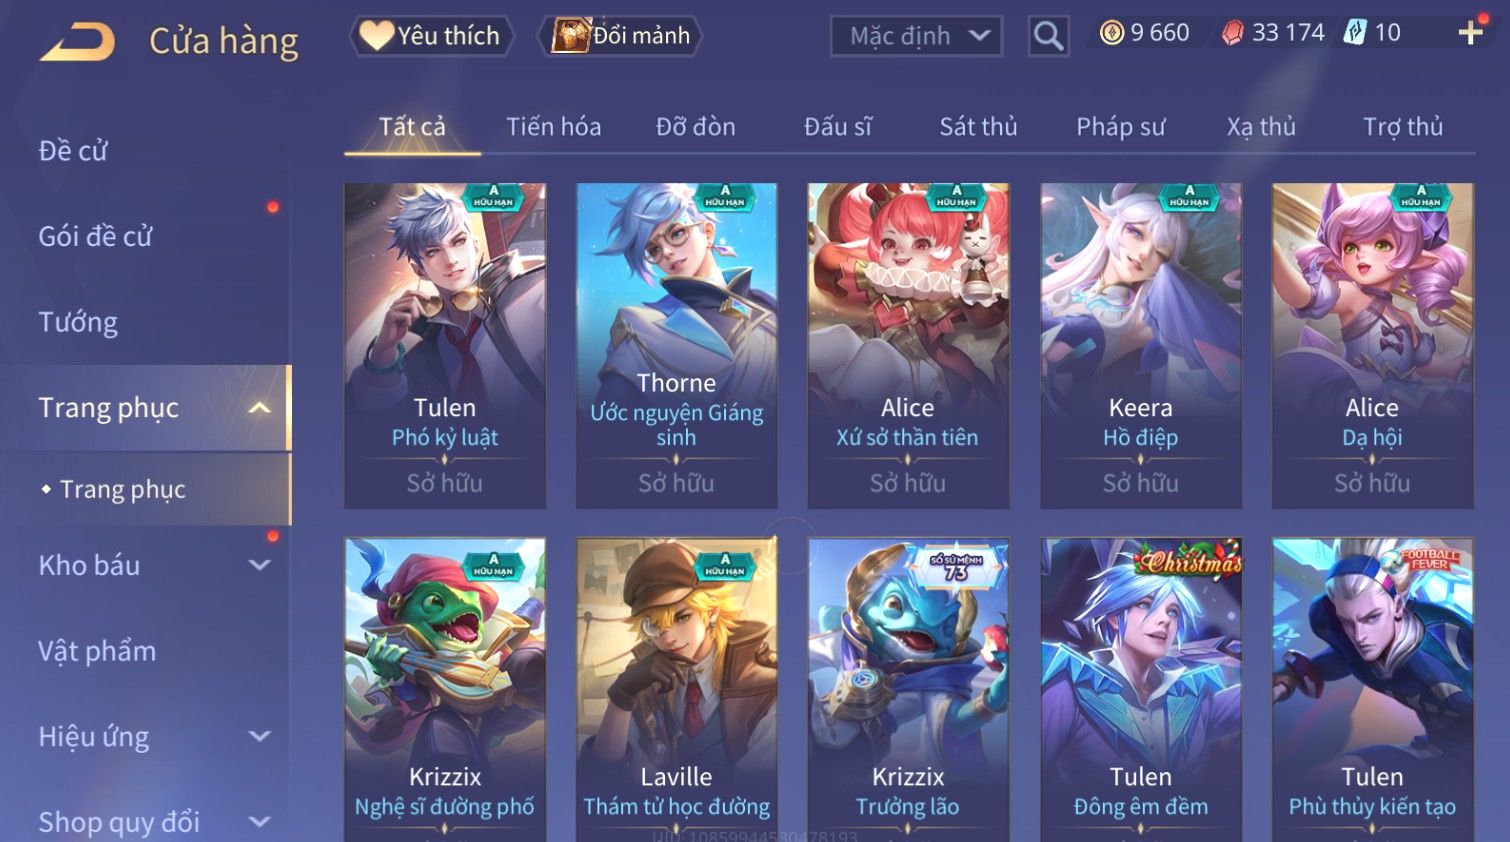
Task: Tap the blue voucher ticket icon
Action: 1354,32
